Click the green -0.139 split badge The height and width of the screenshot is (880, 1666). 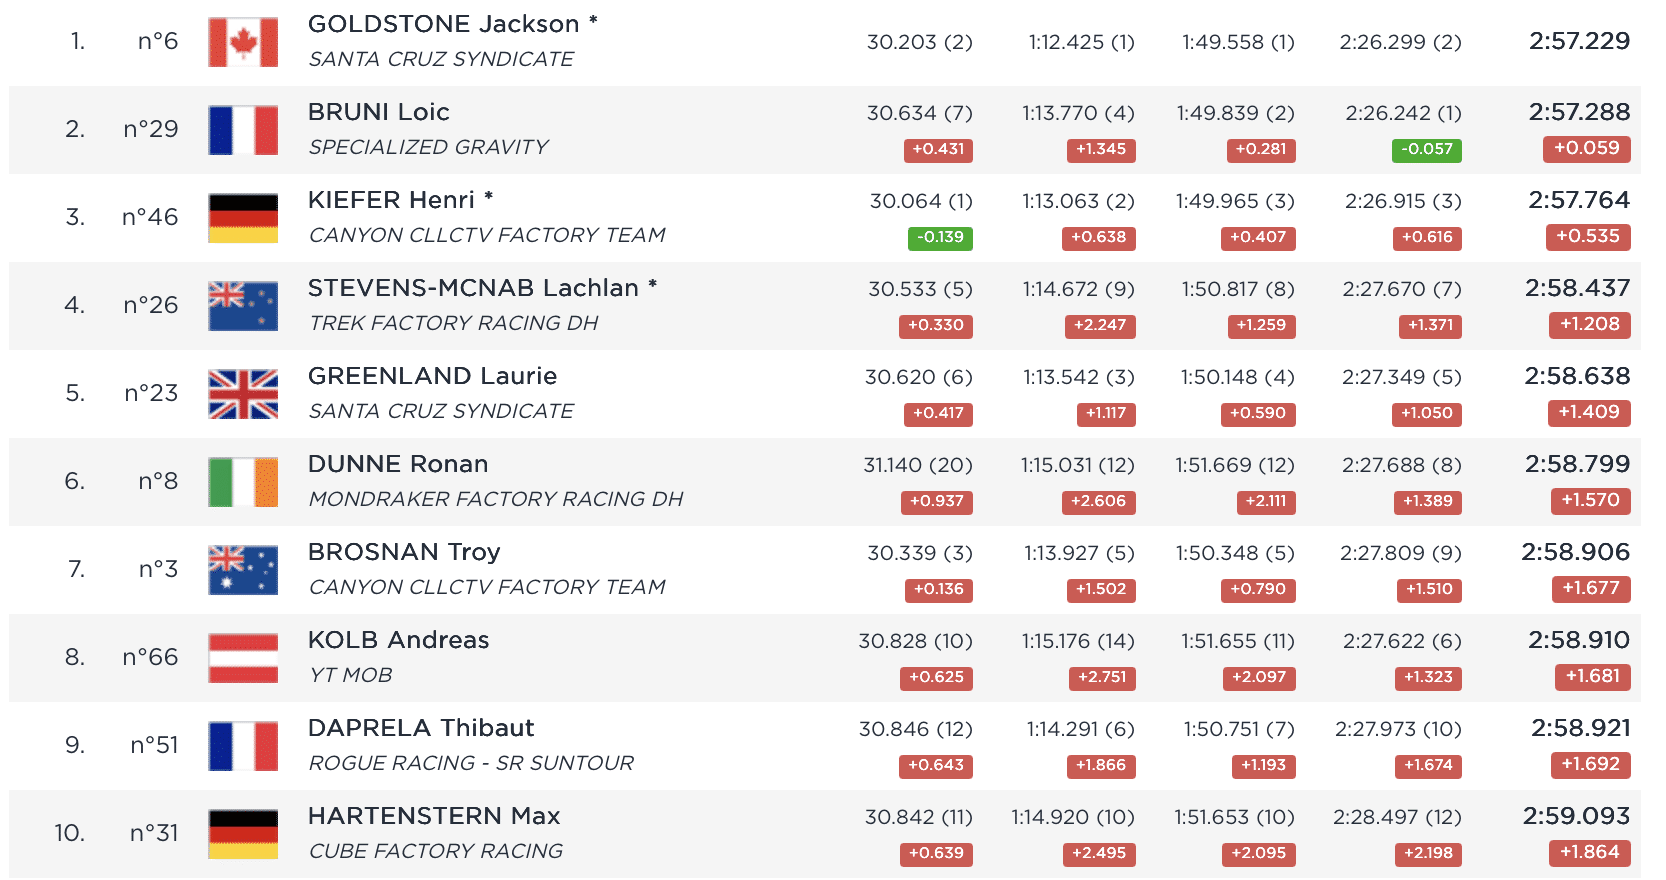(x=940, y=238)
